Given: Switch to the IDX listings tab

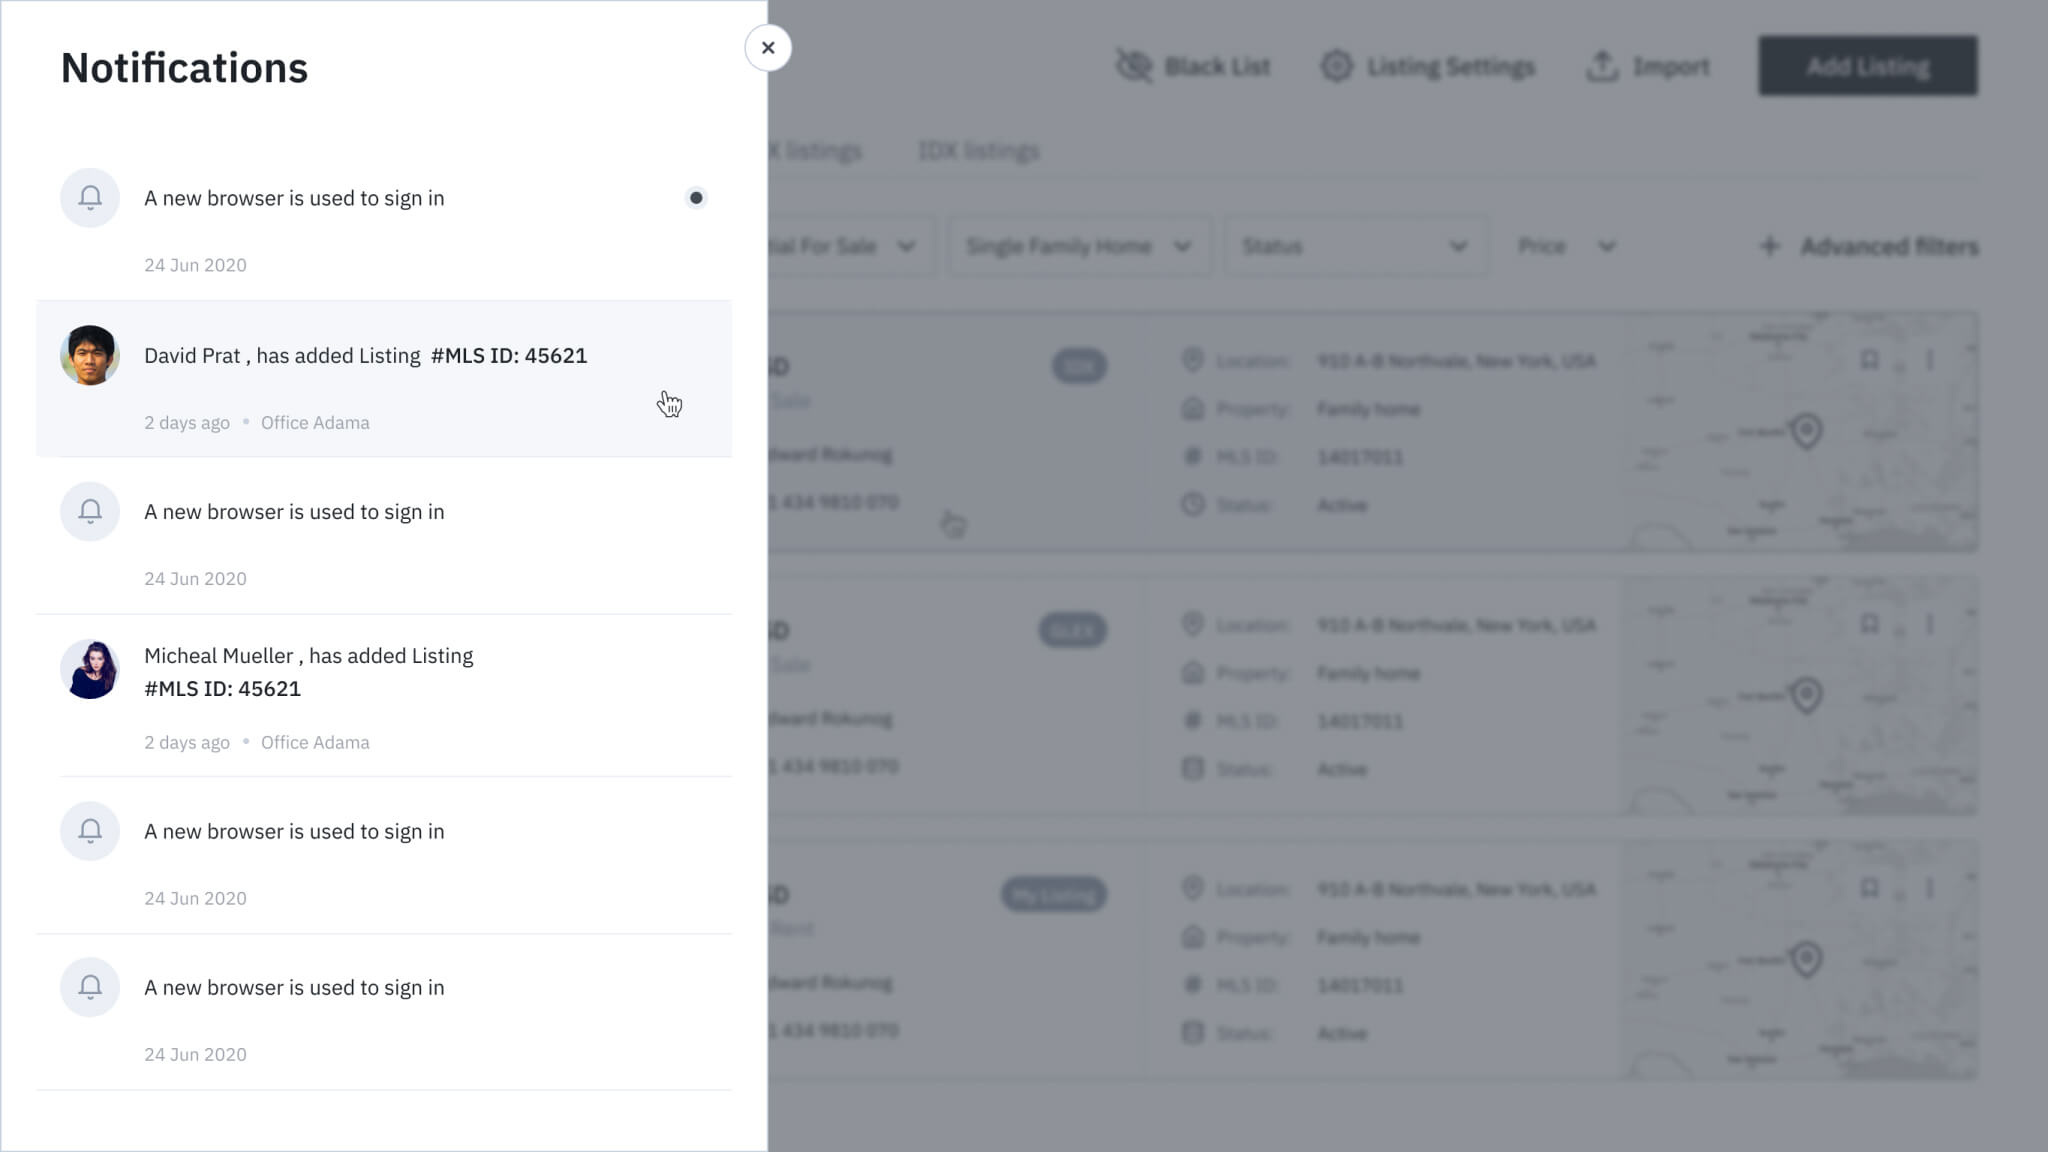Looking at the screenshot, I should click(x=978, y=150).
